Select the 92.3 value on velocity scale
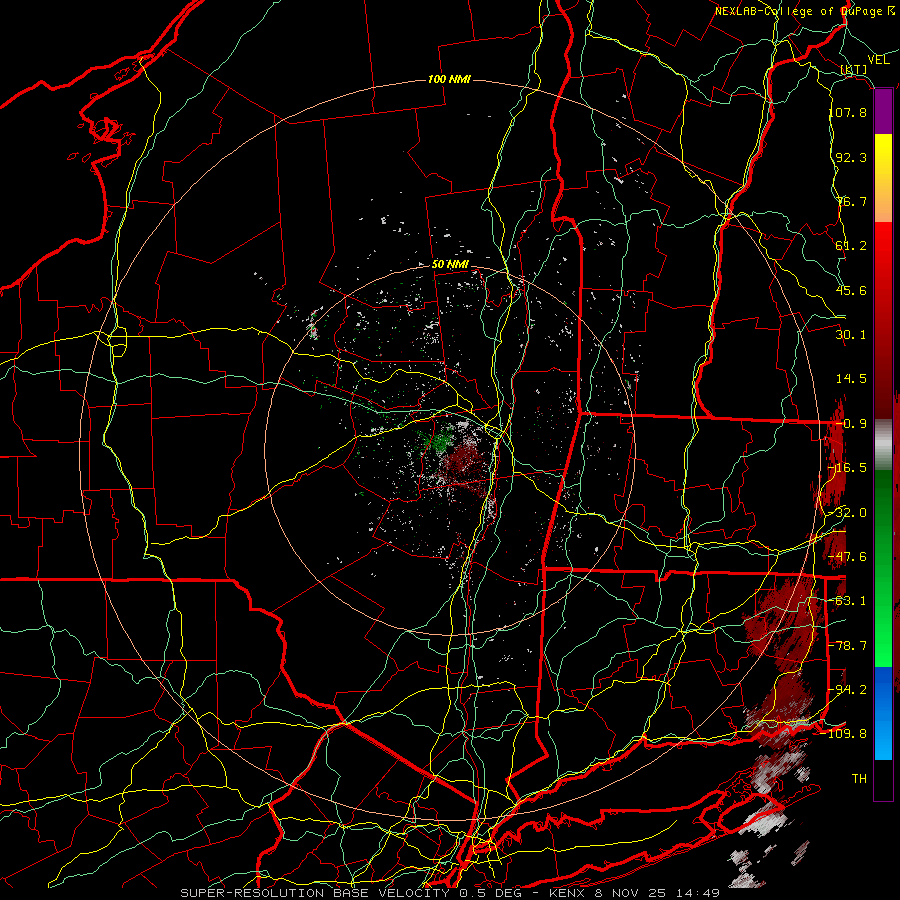900x900 pixels. point(851,157)
